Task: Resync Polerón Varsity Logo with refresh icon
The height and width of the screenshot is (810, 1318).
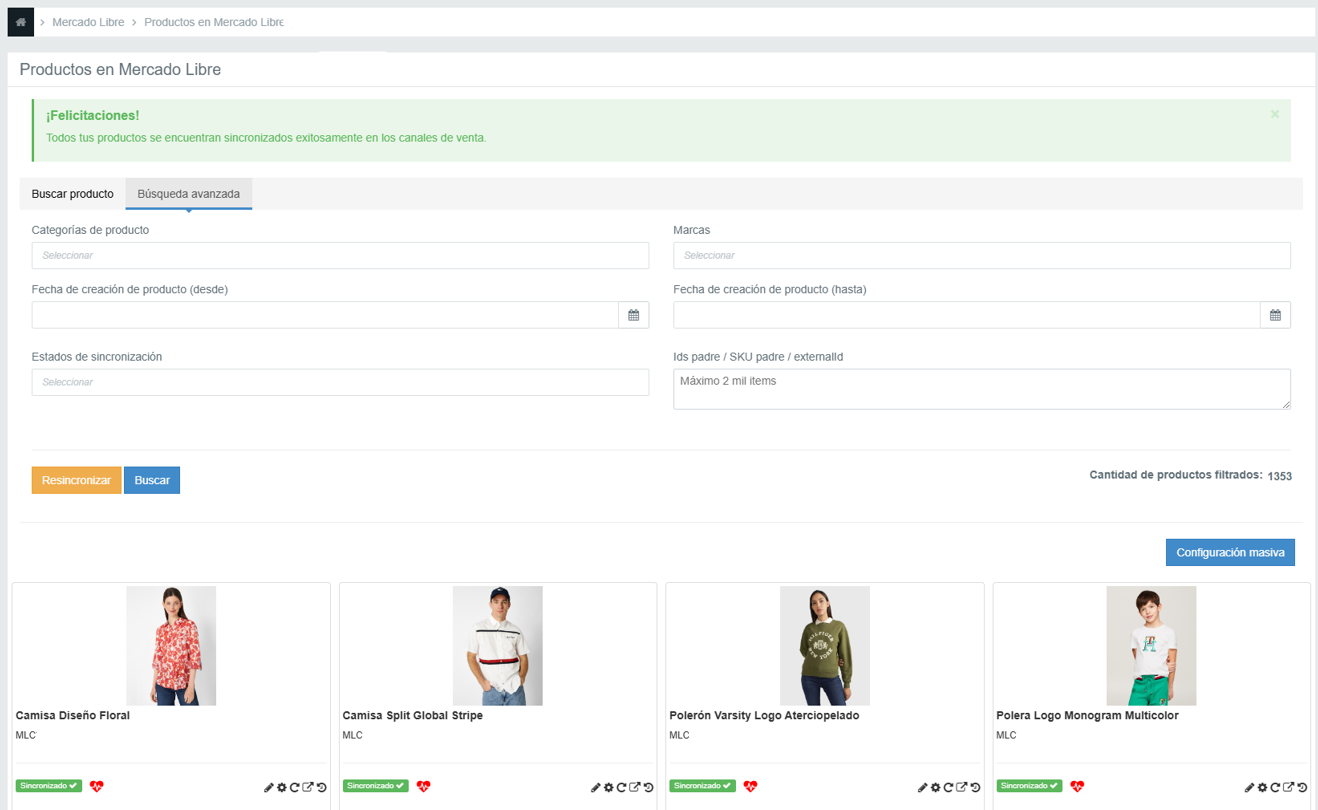Action: coord(949,788)
